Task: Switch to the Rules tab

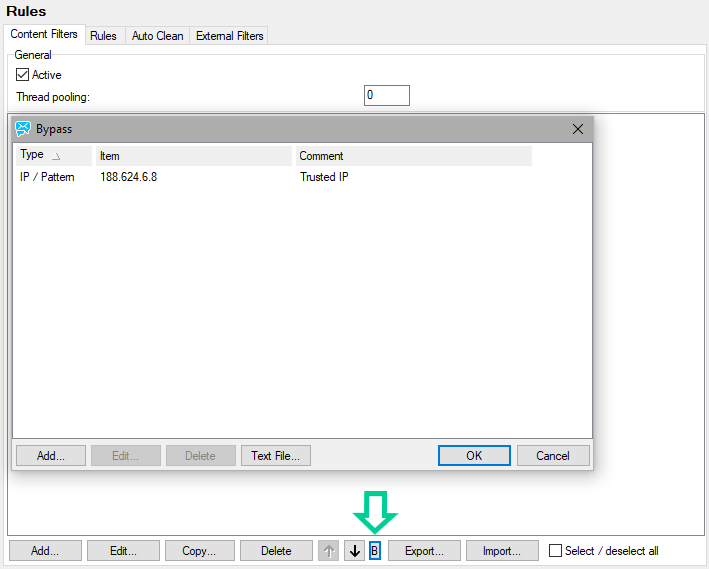Action: point(104,36)
